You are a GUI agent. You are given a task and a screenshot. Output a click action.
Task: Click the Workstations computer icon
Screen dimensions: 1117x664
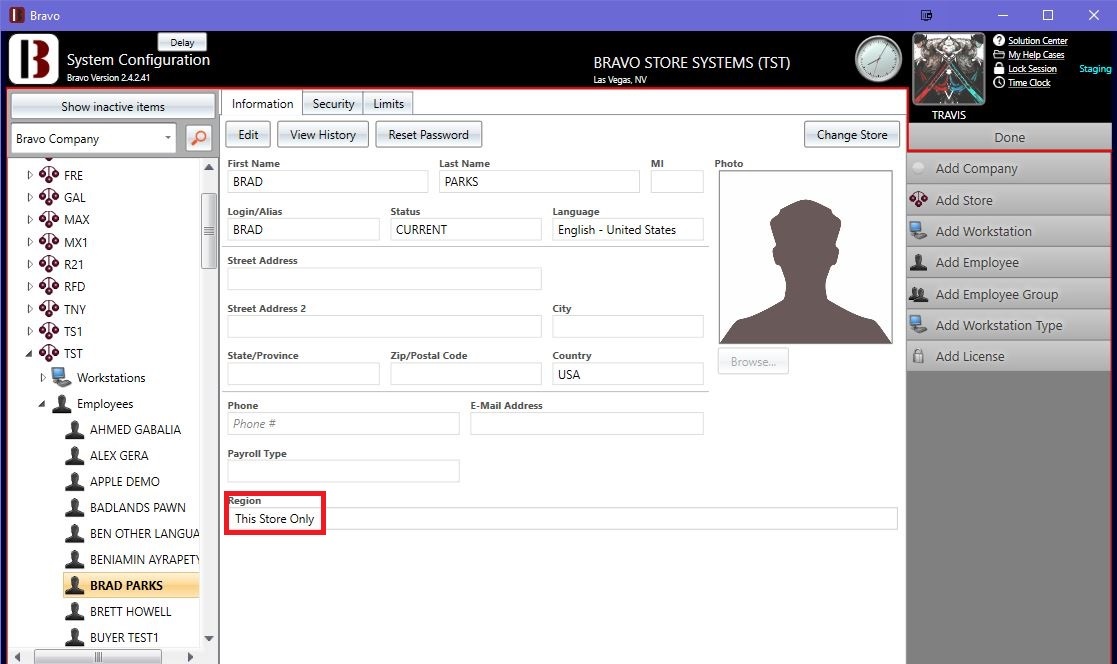(x=61, y=377)
